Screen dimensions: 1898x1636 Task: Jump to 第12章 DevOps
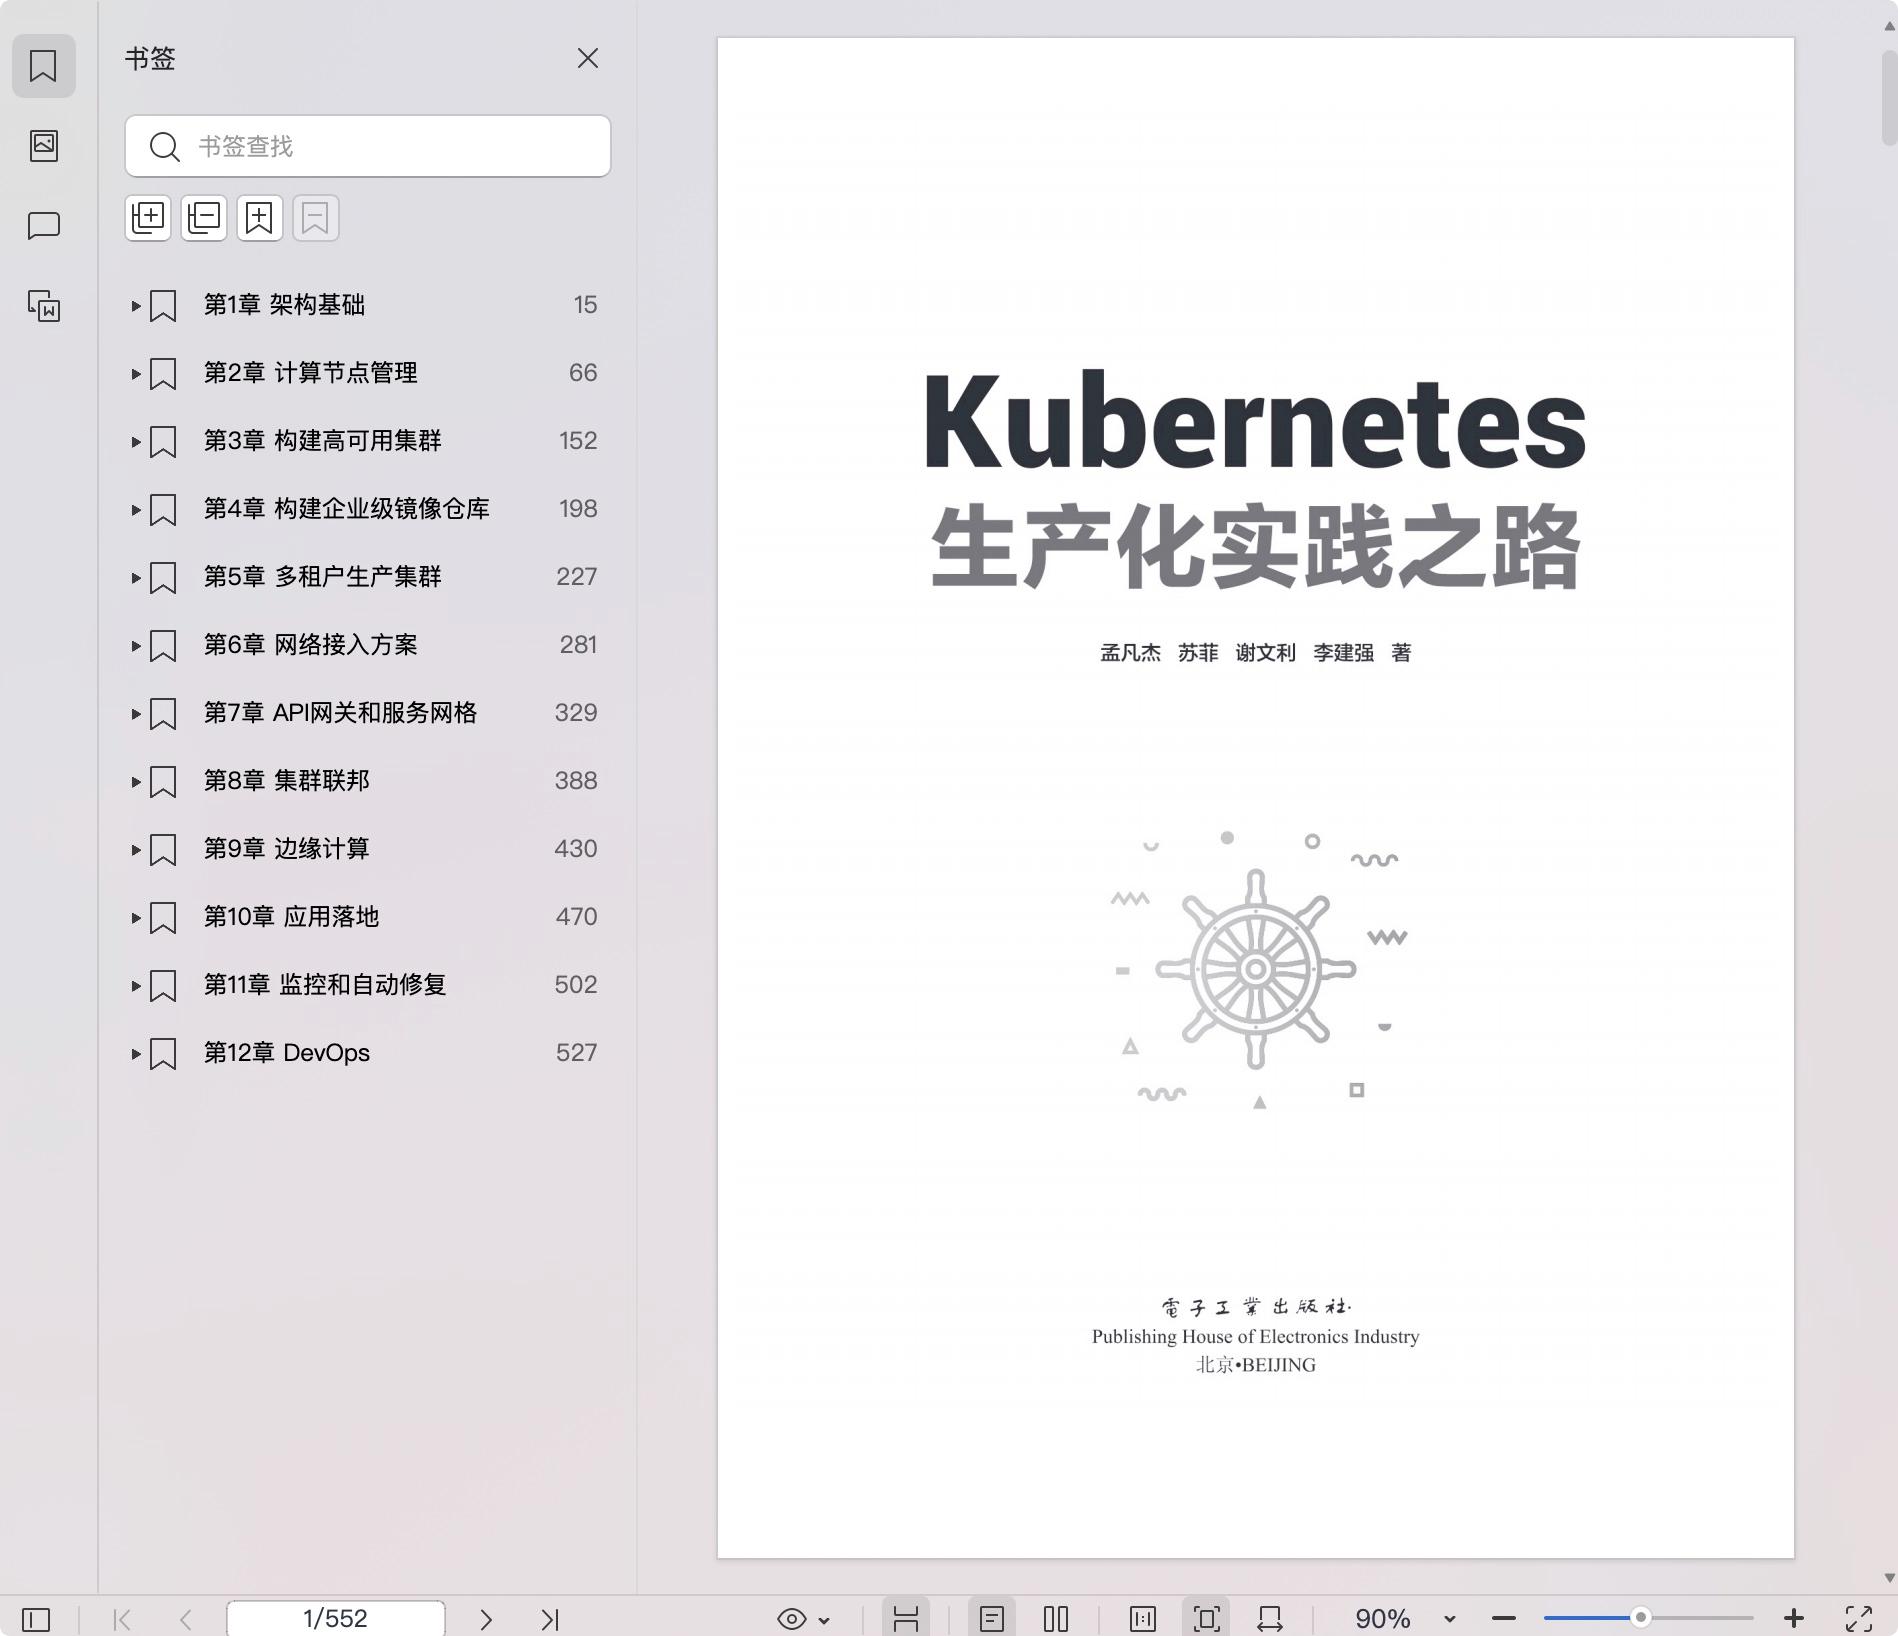[x=287, y=1053]
